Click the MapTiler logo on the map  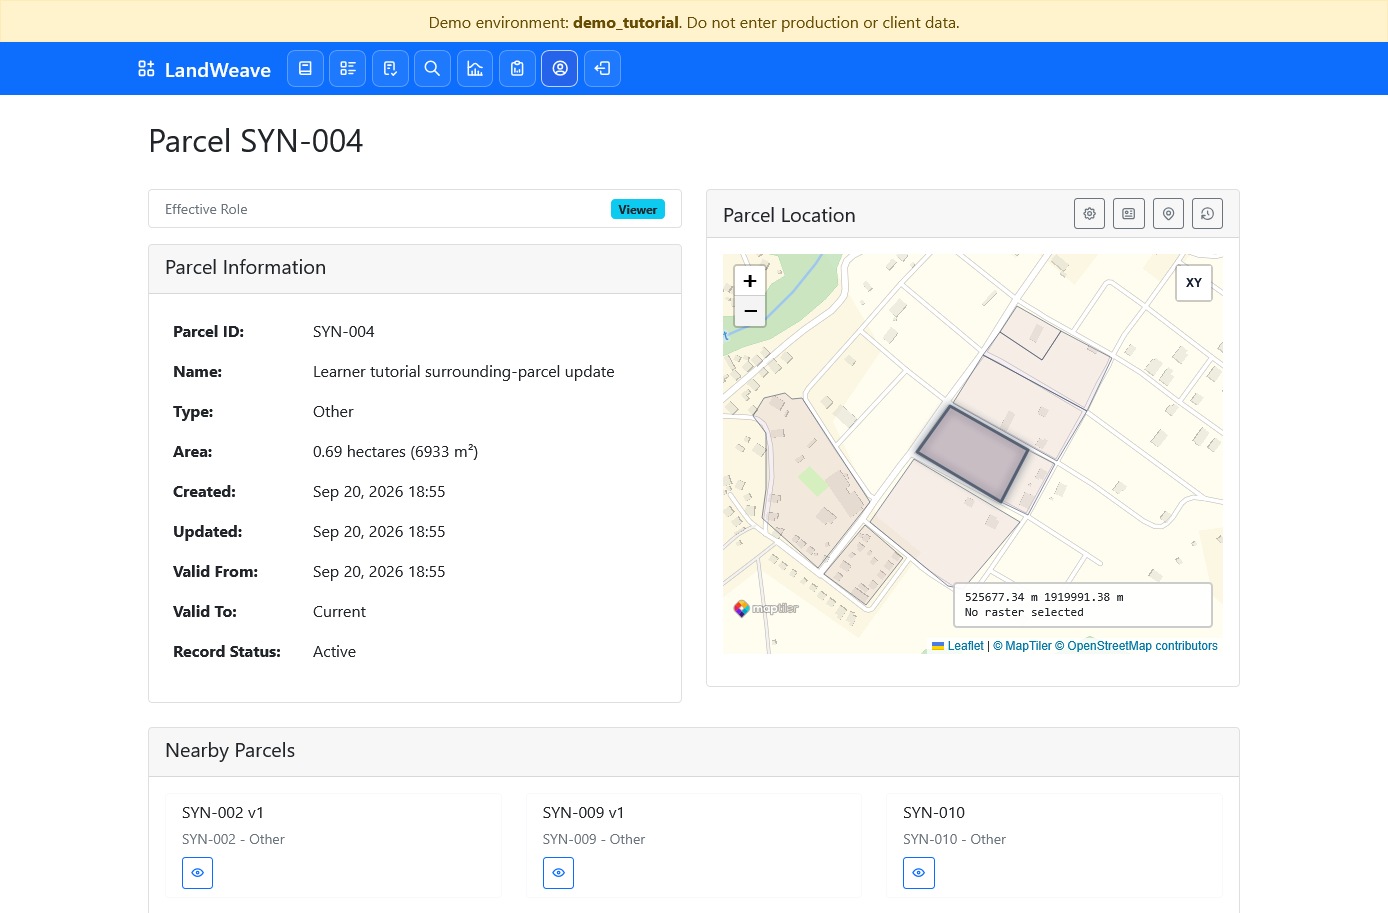tap(766, 608)
